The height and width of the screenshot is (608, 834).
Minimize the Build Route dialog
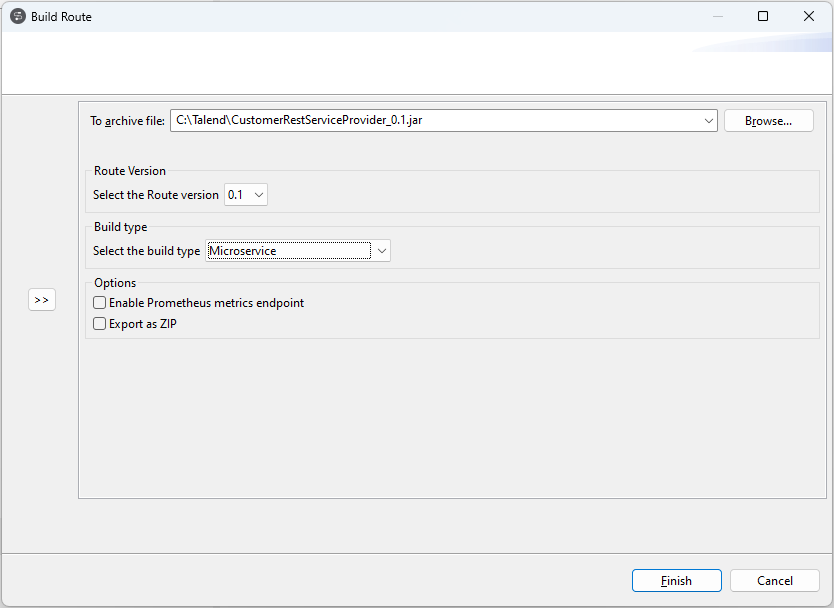pos(717,16)
